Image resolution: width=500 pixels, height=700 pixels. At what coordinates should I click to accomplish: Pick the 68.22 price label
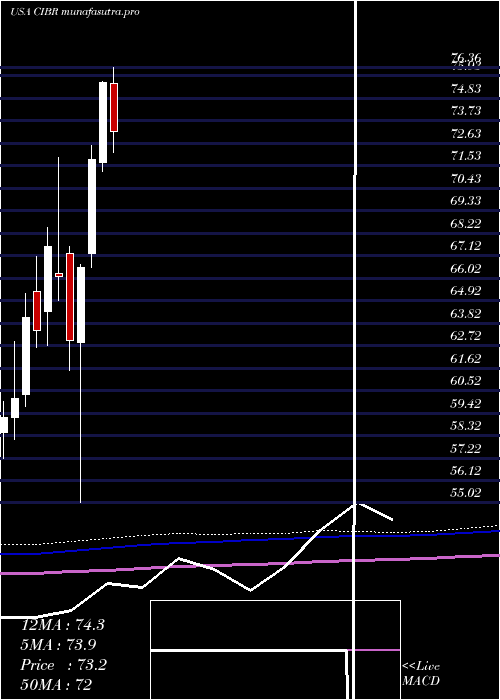(x=466, y=223)
